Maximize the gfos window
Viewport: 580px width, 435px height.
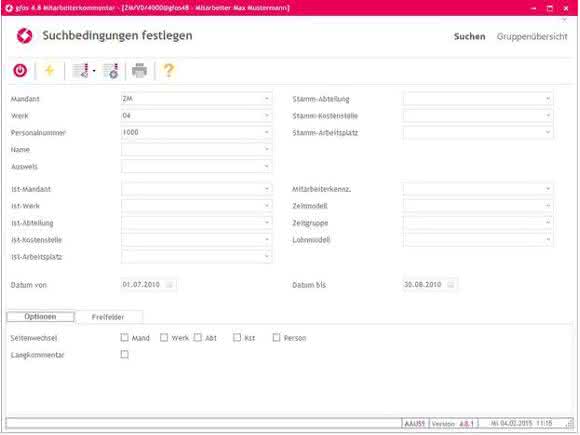tap(550, 8)
